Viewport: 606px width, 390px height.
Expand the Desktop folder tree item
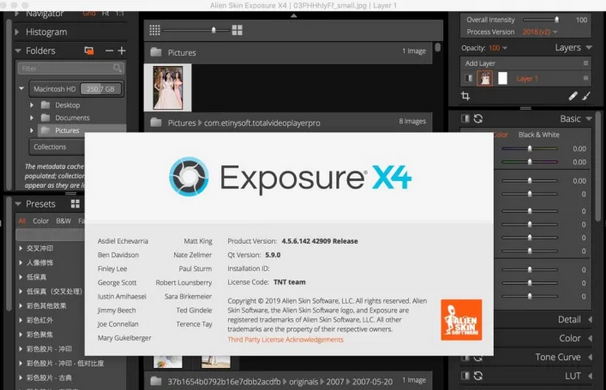pyautogui.click(x=32, y=105)
